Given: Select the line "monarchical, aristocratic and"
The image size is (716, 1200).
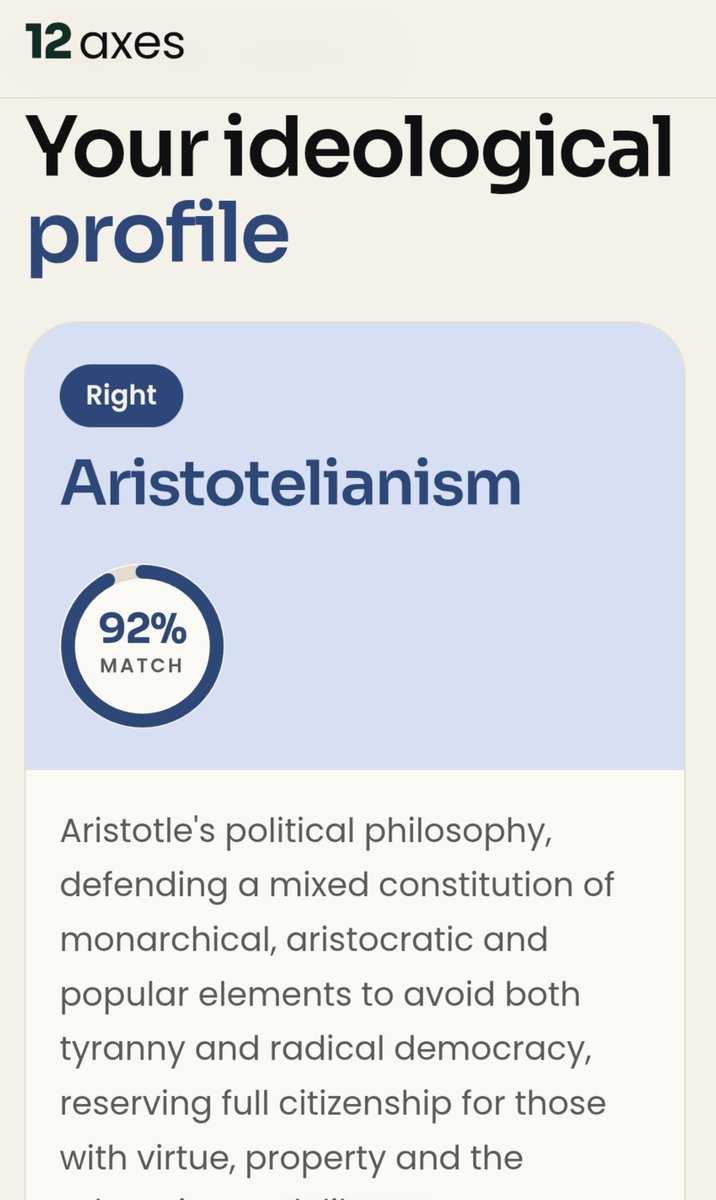Looking at the screenshot, I should coord(304,940).
